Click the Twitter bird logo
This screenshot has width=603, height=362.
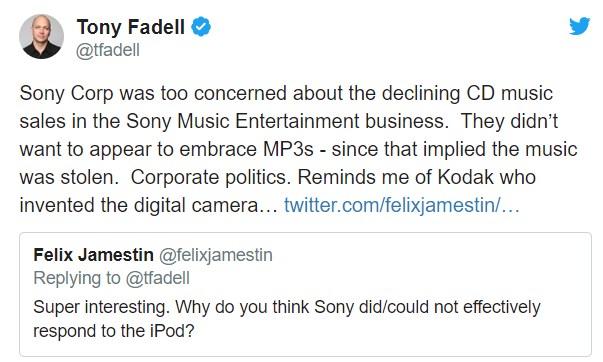click(580, 26)
